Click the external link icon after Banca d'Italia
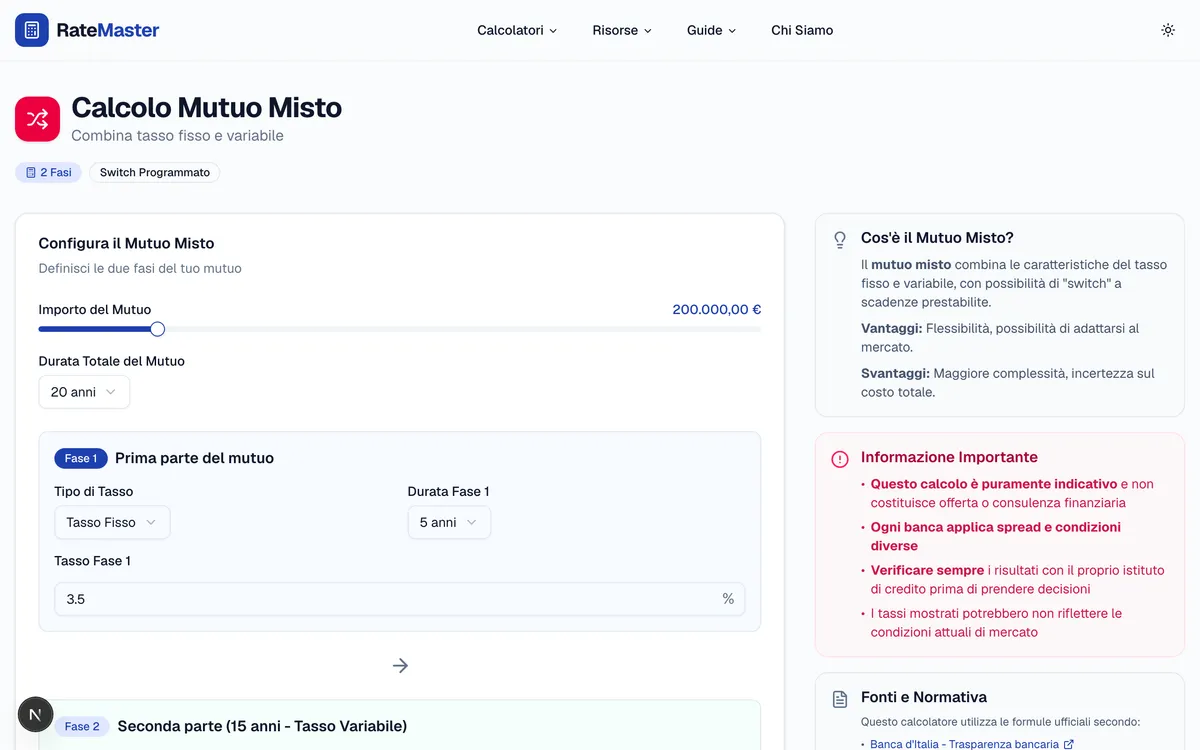The width and height of the screenshot is (1200, 750). (x=1069, y=745)
